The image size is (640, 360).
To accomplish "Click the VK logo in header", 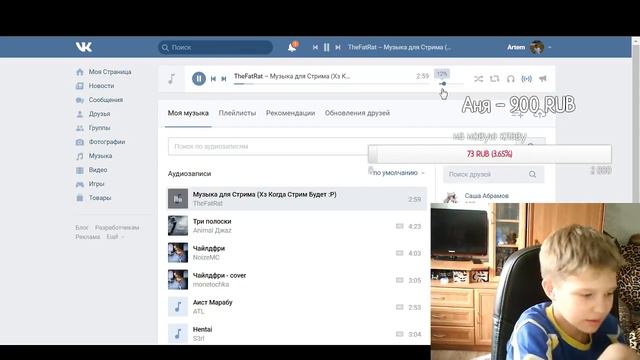I will [84, 47].
